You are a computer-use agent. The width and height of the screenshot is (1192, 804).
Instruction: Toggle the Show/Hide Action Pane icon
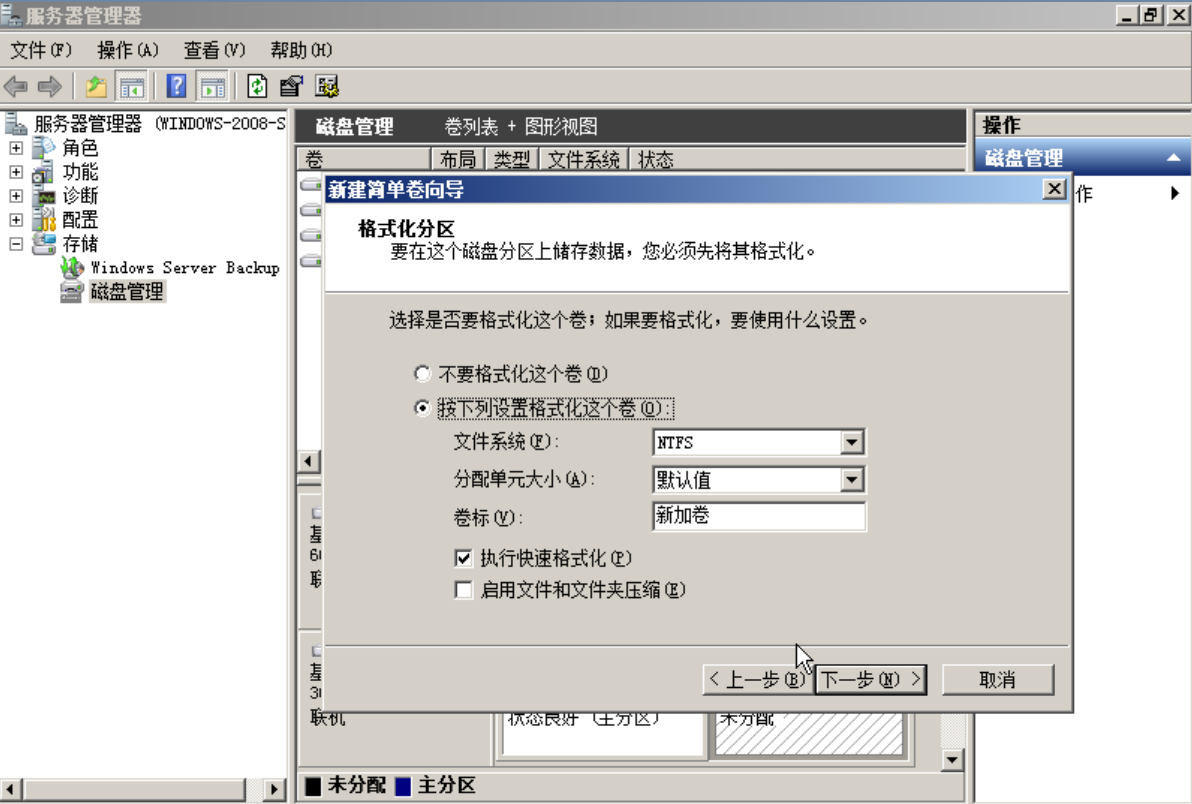(x=211, y=87)
